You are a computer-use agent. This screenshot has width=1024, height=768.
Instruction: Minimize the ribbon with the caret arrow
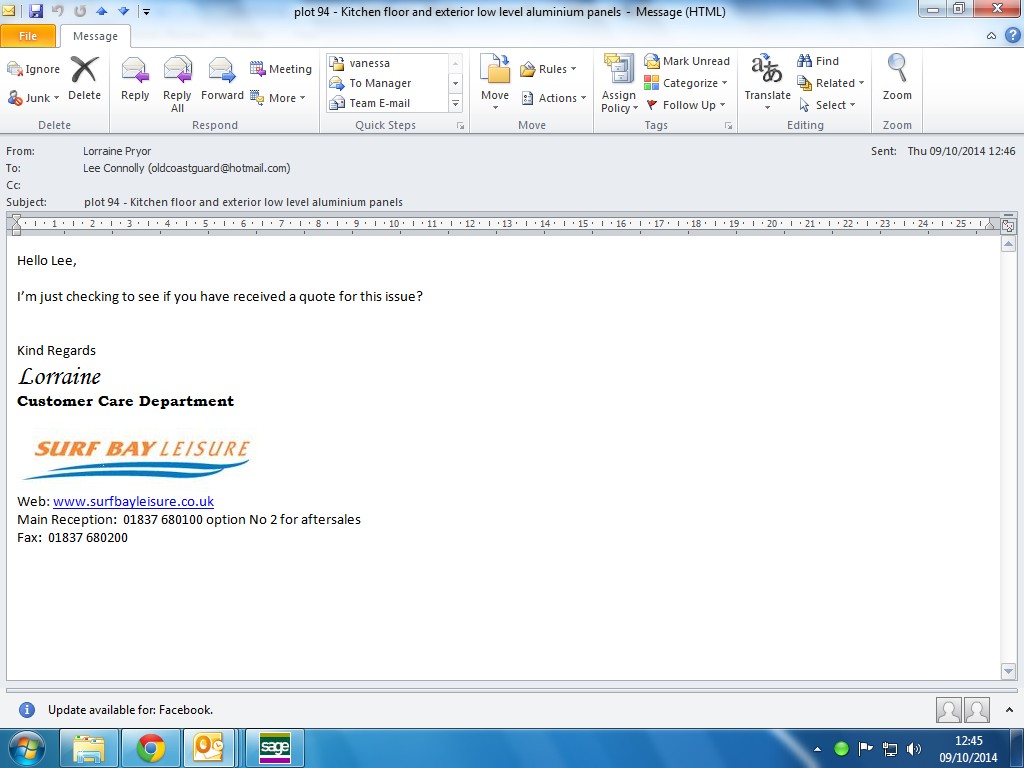(991, 35)
